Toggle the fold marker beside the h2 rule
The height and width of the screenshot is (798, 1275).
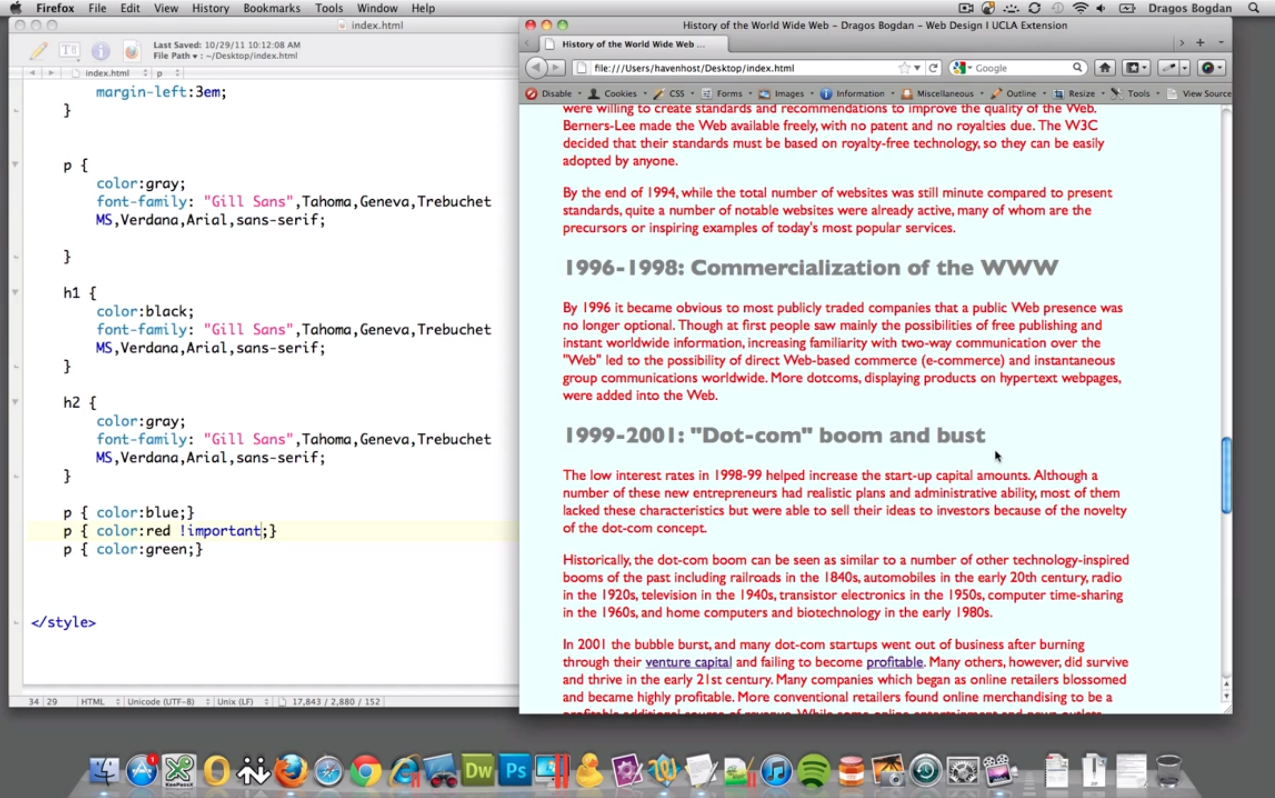[x=15, y=403]
